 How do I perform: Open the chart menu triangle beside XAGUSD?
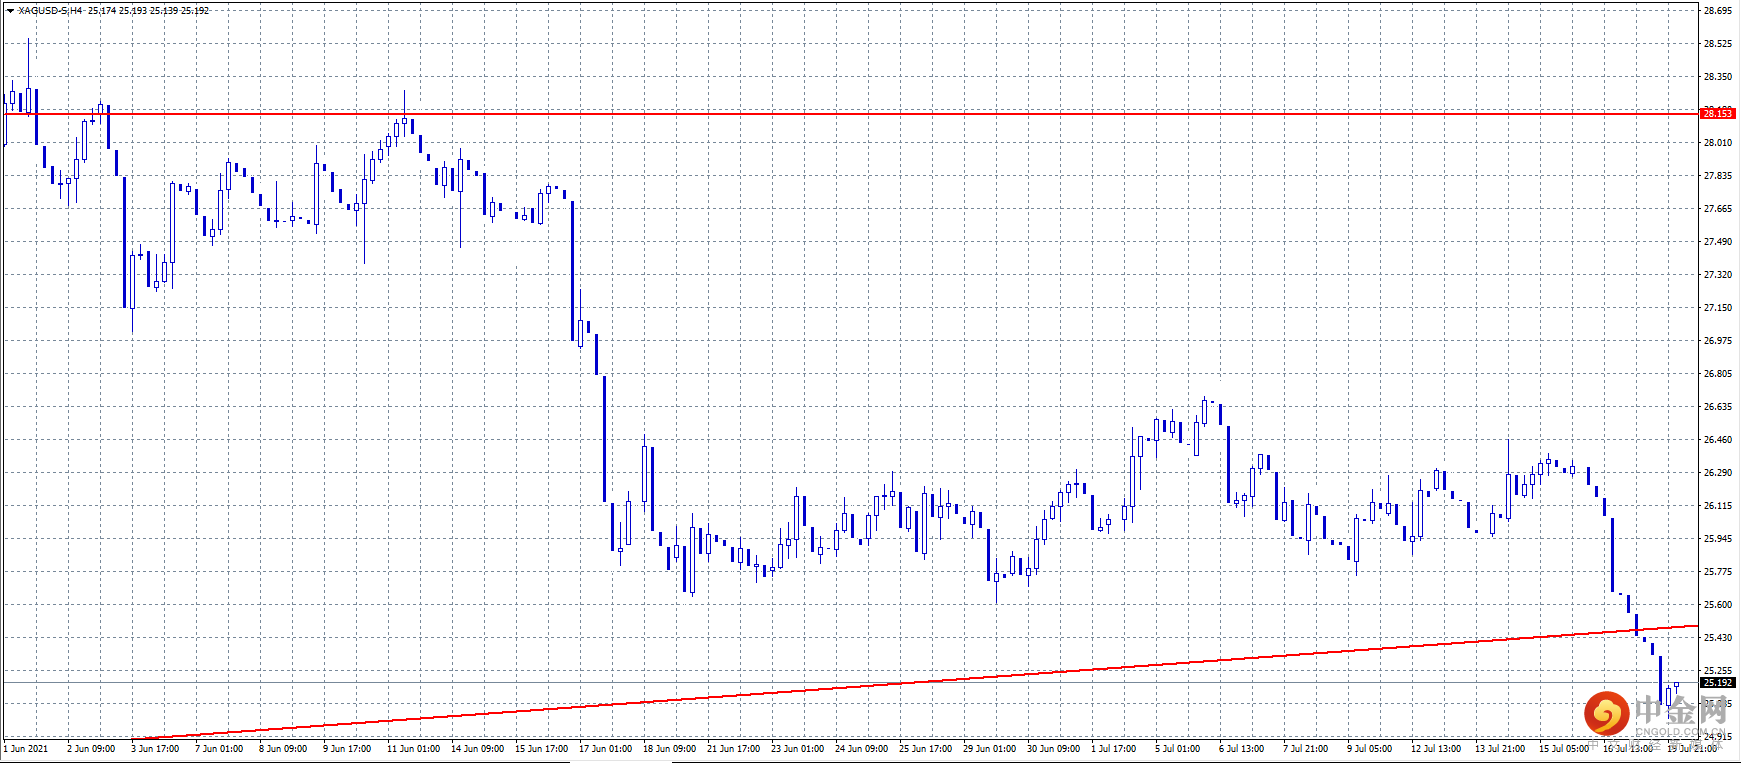10,11
